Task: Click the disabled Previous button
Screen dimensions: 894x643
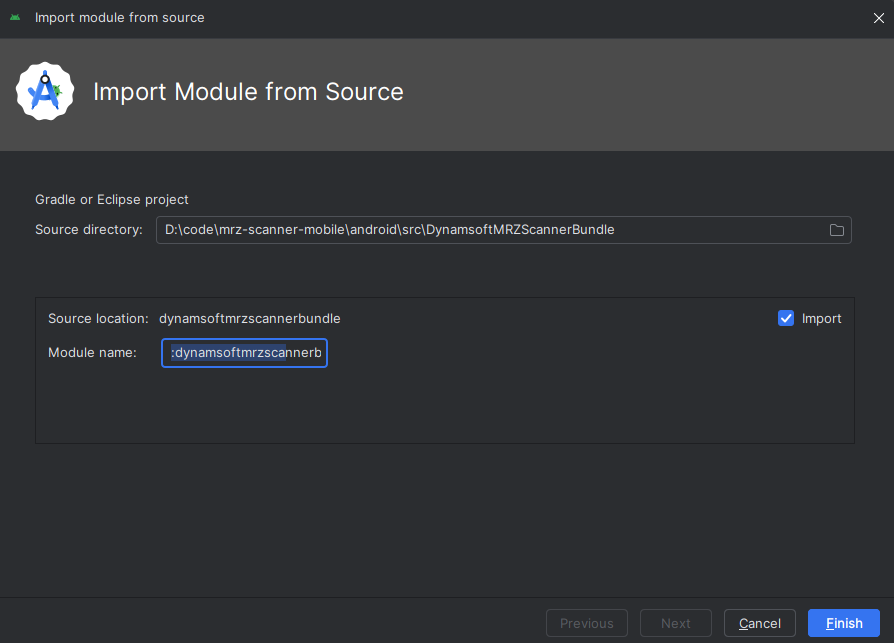Action: (x=586, y=622)
